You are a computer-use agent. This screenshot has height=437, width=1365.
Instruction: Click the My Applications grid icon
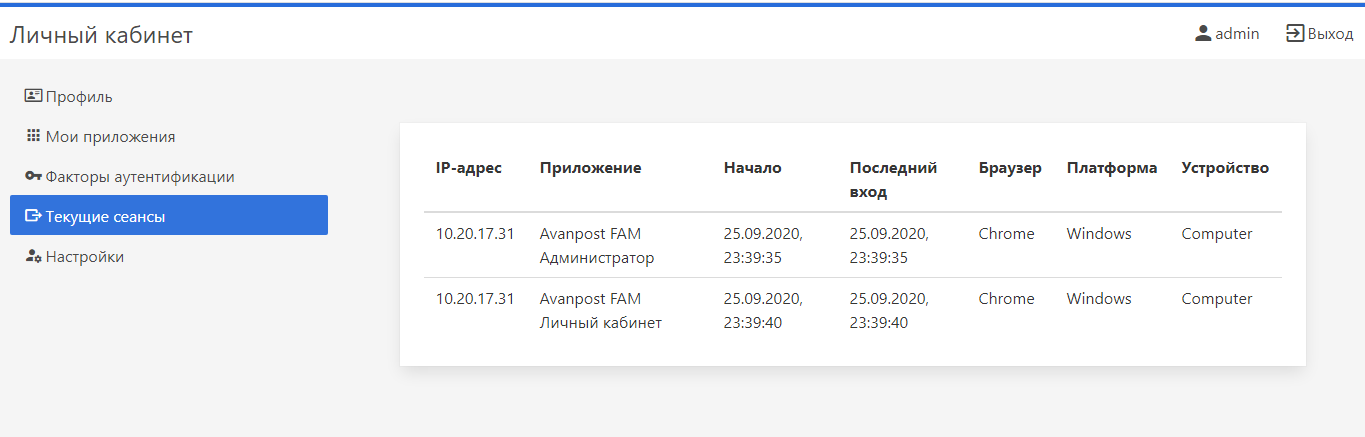33,136
